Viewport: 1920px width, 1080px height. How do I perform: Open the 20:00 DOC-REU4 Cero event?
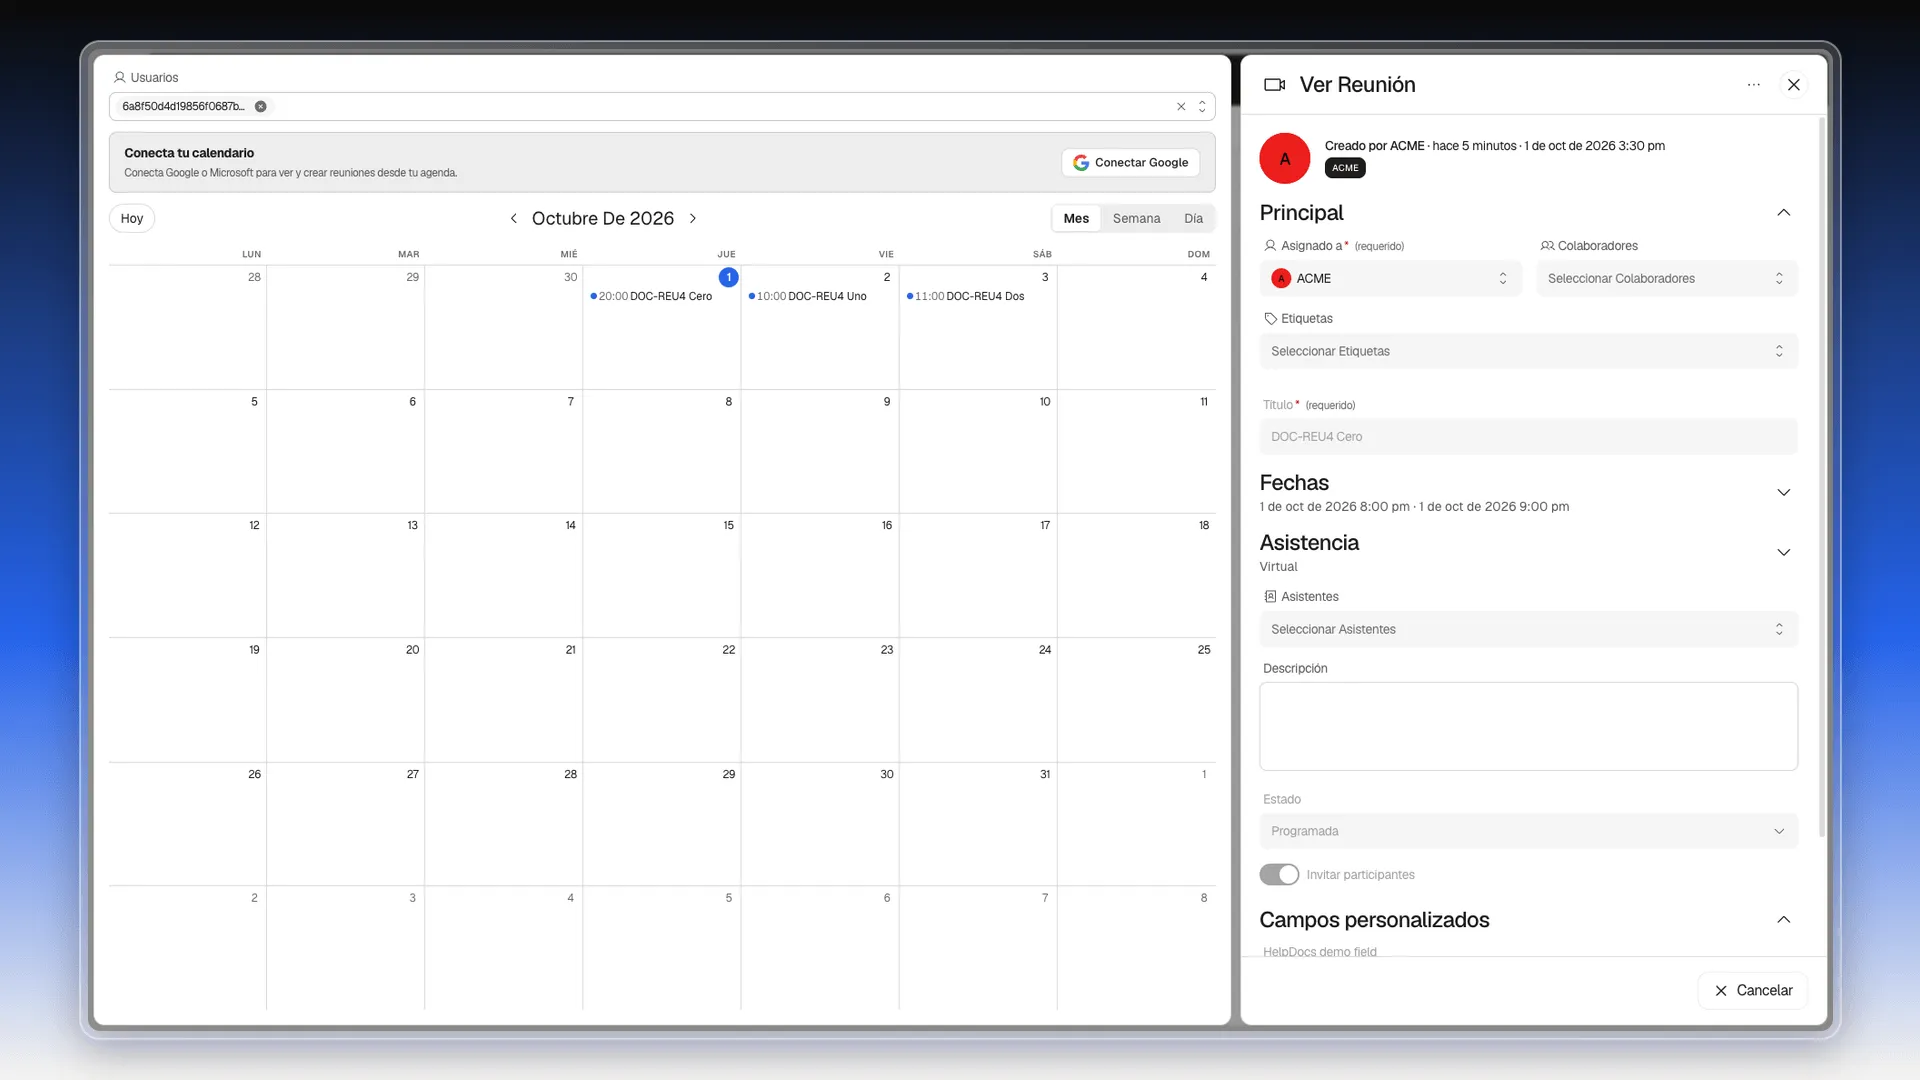(x=652, y=296)
